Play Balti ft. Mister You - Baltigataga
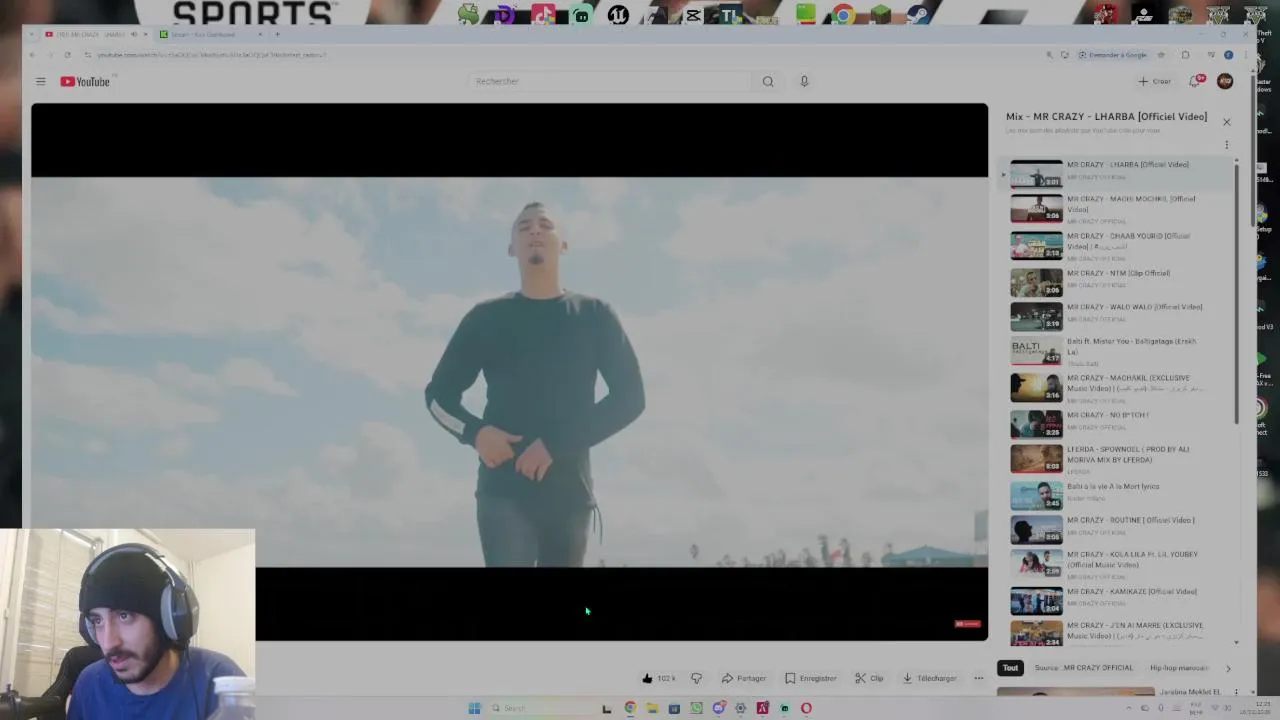Image resolution: width=1280 pixels, height=720 pixels. pyautogui.click(x=1118, y=350)
